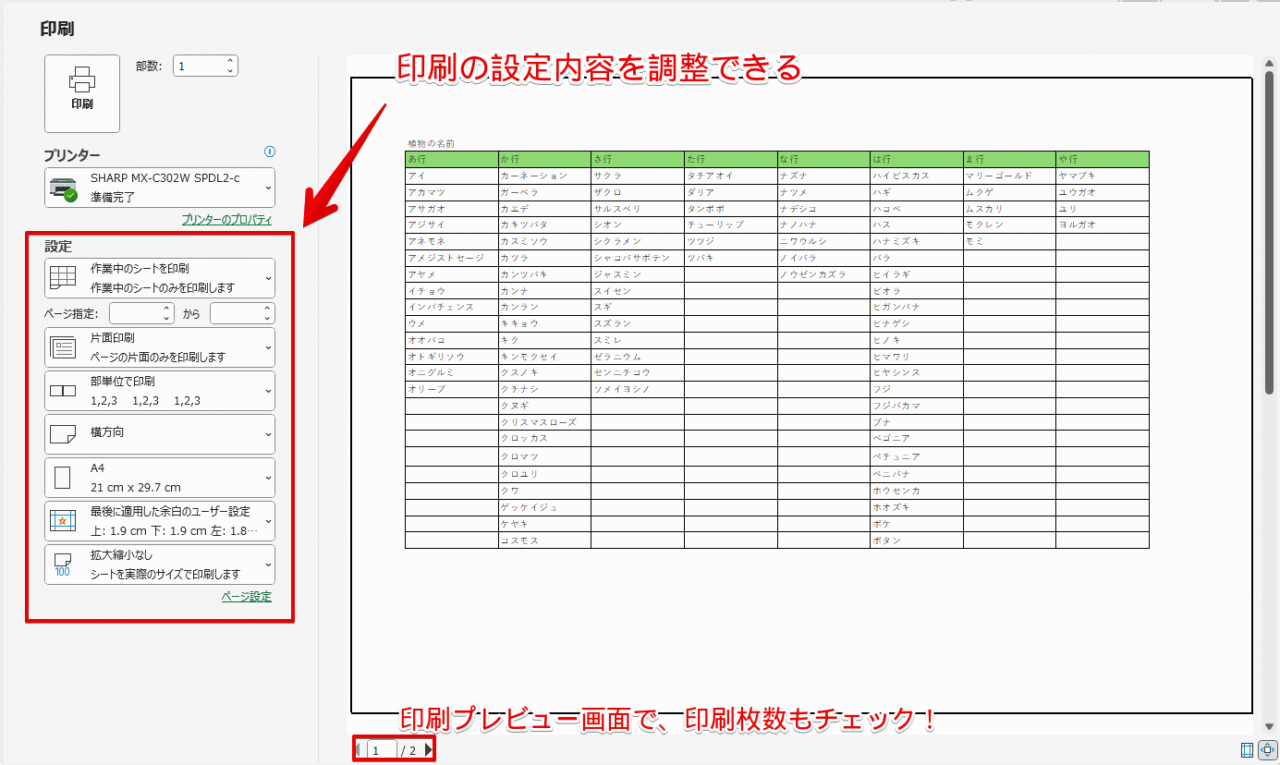Click the Zoom to Page icon at bottom right

point(1267,748)
